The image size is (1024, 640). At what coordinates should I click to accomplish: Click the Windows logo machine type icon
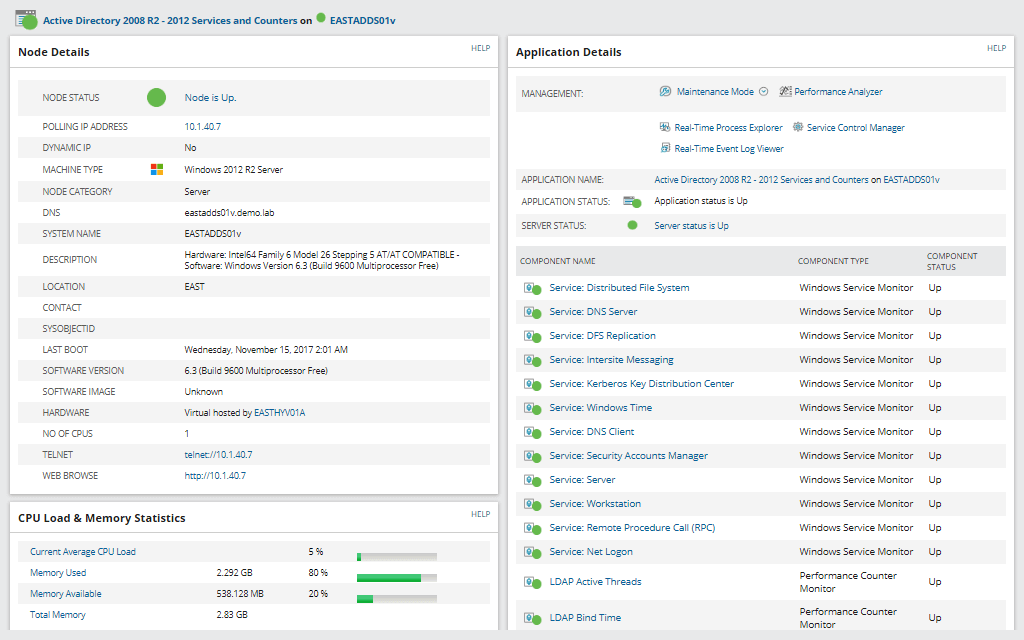click(x=156, y=170)
